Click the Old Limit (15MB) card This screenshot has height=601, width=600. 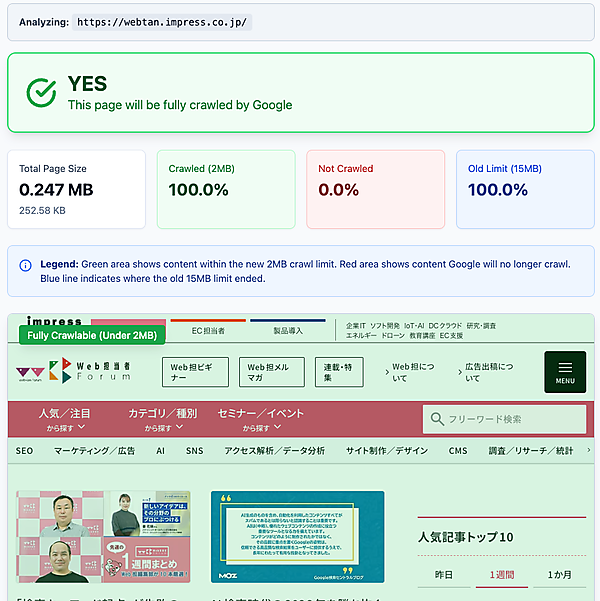(x=525, y=189)
